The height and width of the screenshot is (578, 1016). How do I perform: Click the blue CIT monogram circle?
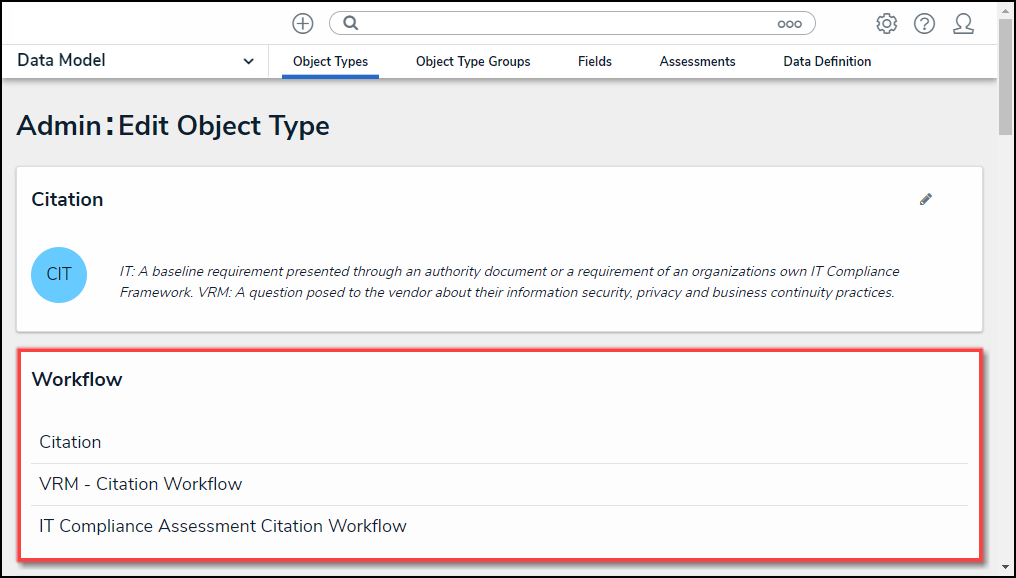tap(59, 274)
